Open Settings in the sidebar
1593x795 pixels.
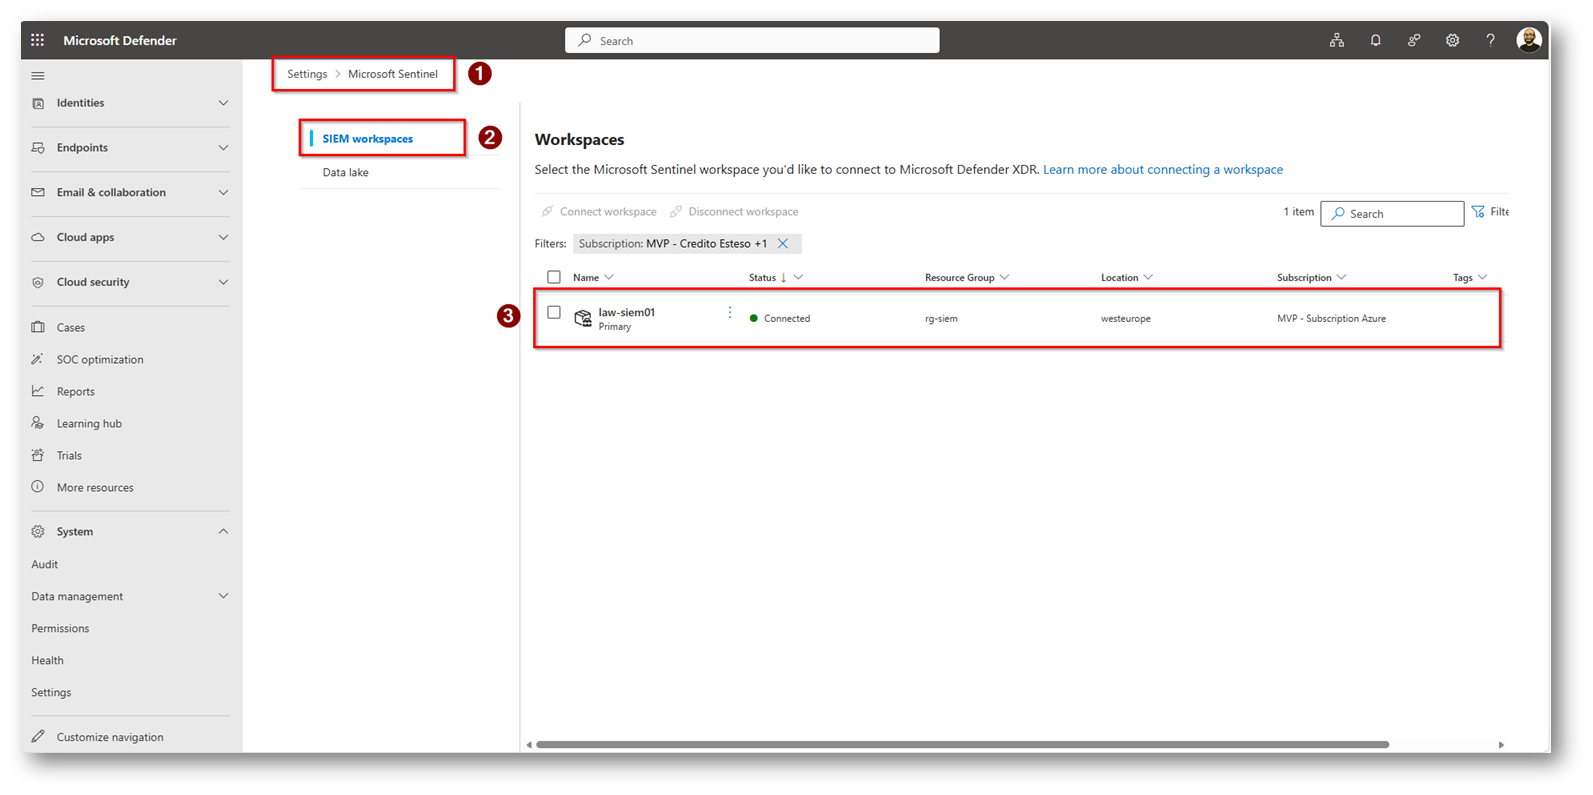point(51,692)
